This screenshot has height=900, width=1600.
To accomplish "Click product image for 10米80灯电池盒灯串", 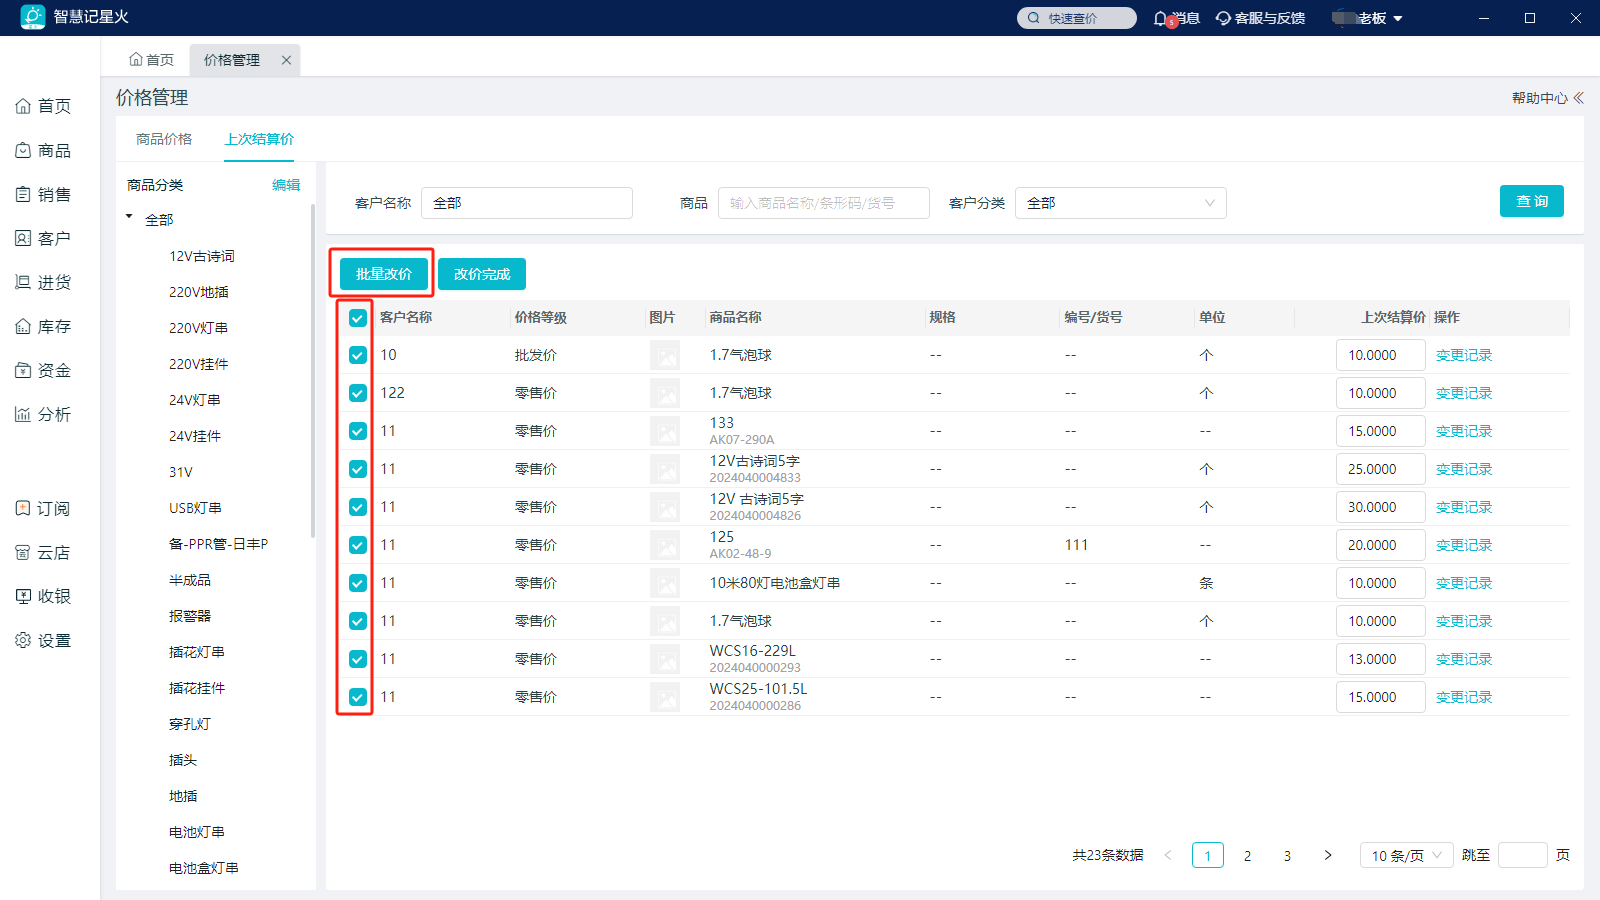I will point(665,583).
